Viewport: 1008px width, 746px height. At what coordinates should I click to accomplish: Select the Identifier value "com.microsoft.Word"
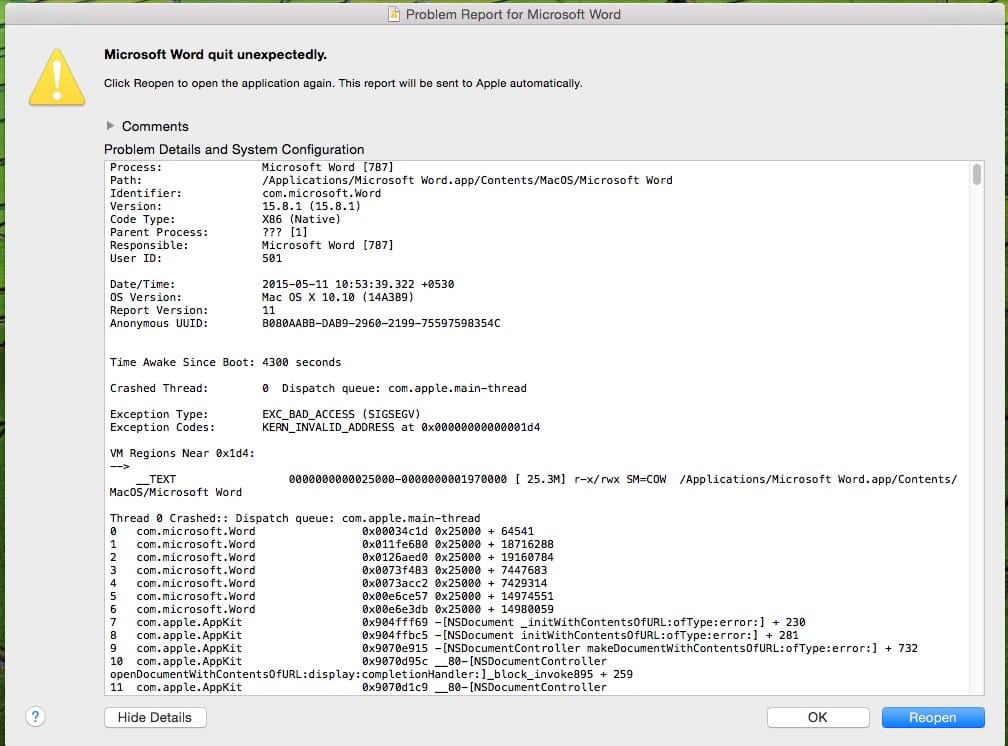click(321, 193)
